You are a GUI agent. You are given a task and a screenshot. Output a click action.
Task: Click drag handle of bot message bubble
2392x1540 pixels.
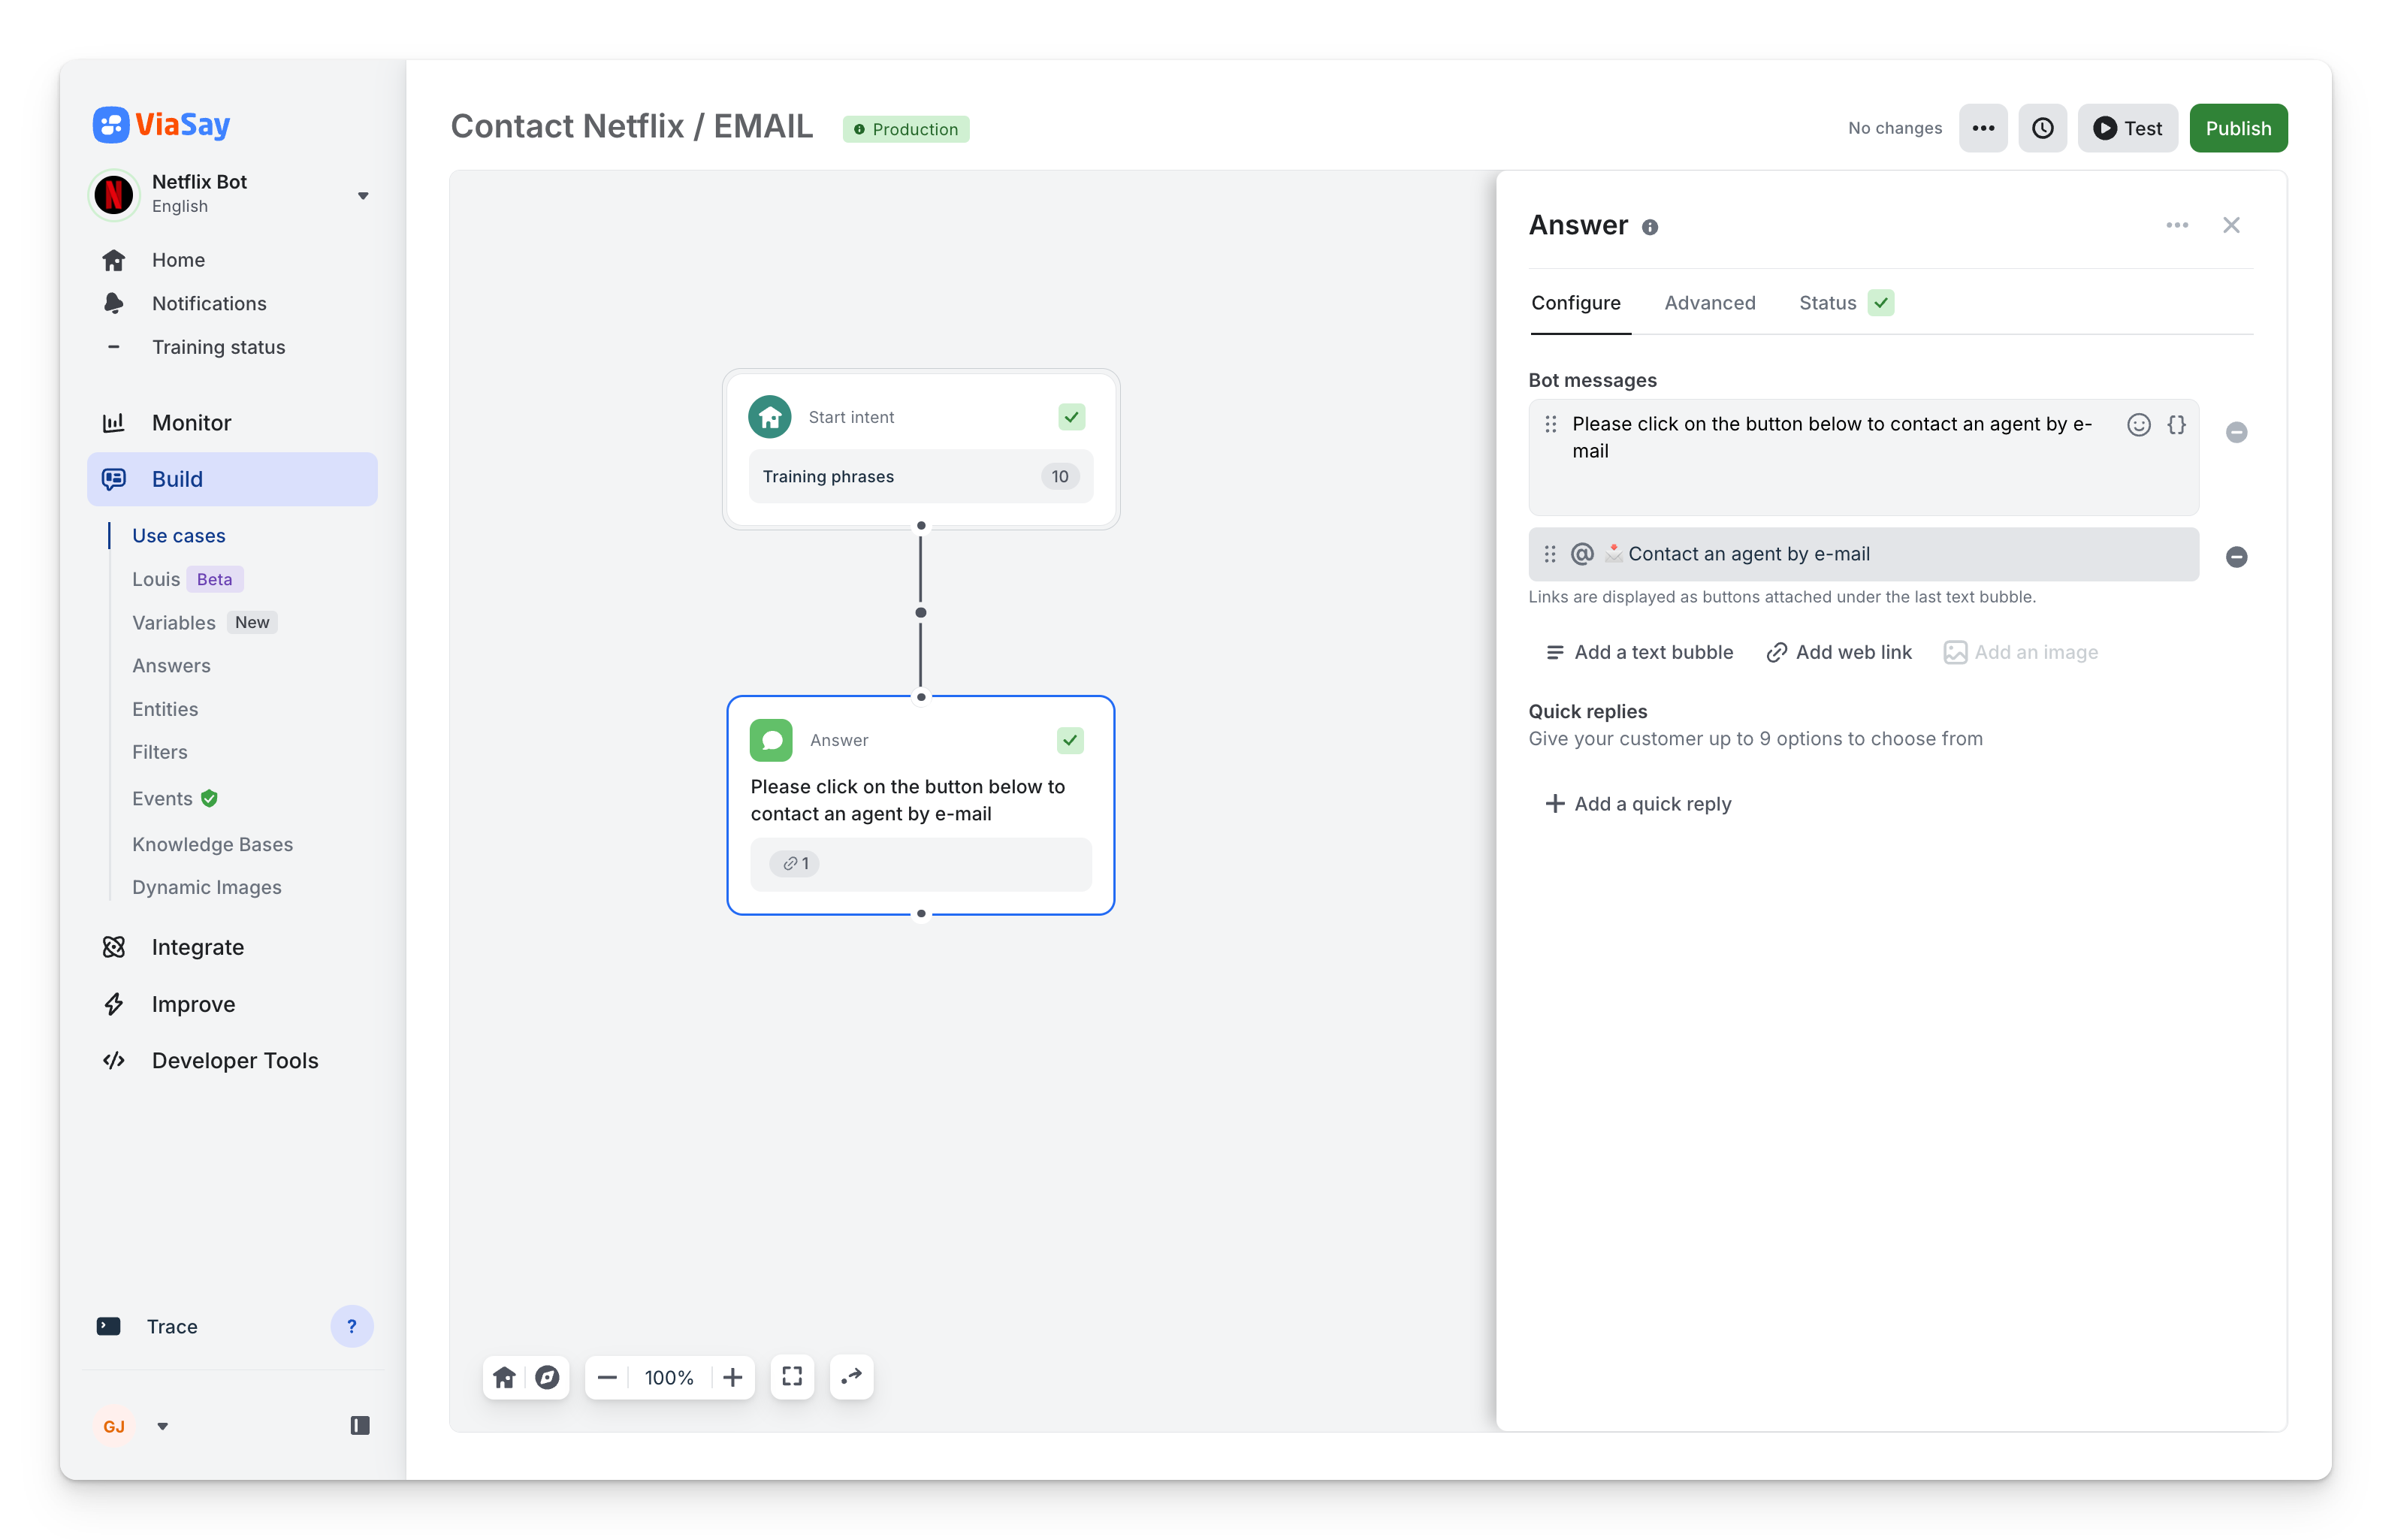click(1550, 424)
